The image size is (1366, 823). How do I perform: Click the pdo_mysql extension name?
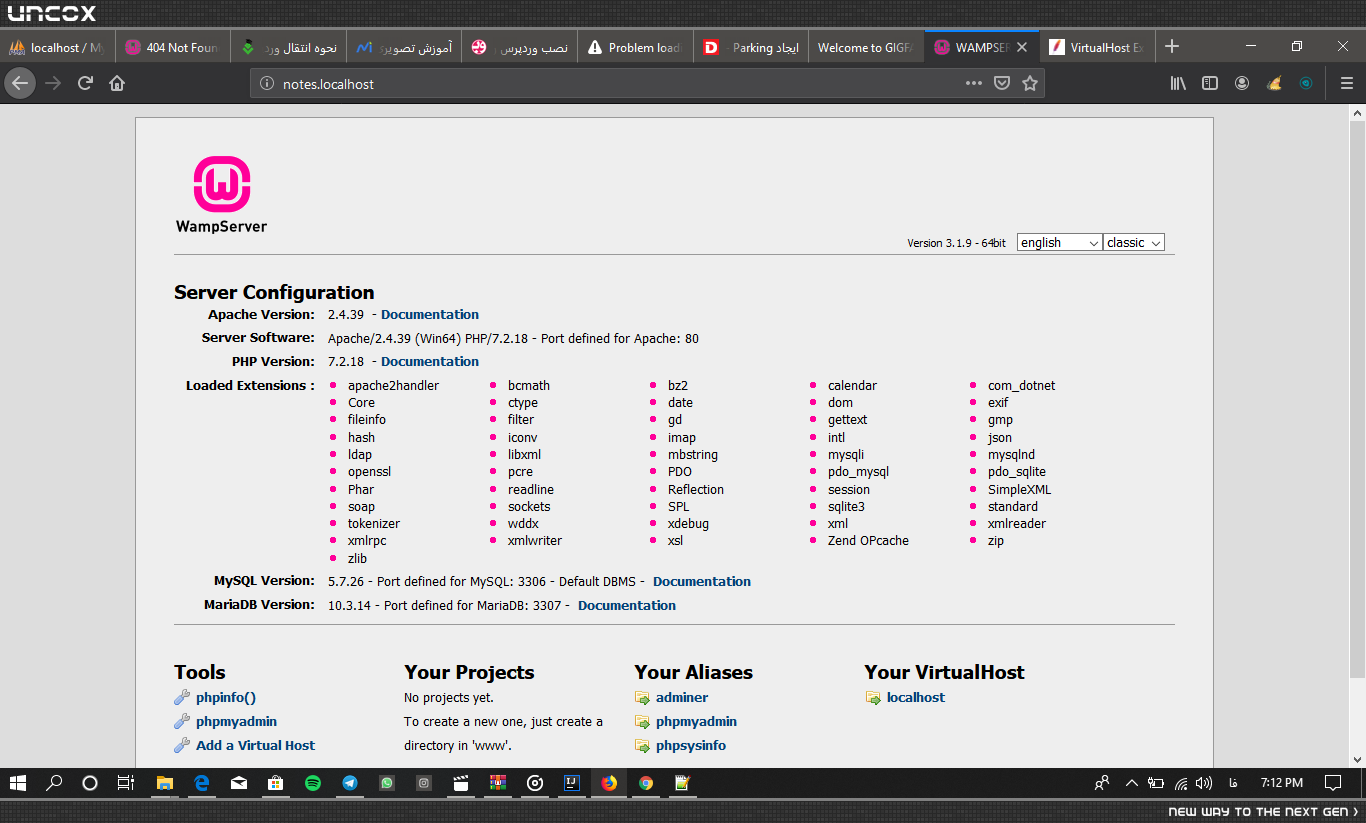[x=858, y=472]
